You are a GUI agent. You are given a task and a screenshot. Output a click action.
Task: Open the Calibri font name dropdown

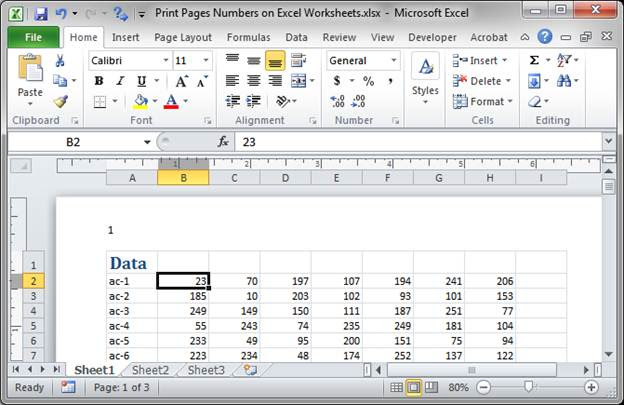click(x=166, y=60)
